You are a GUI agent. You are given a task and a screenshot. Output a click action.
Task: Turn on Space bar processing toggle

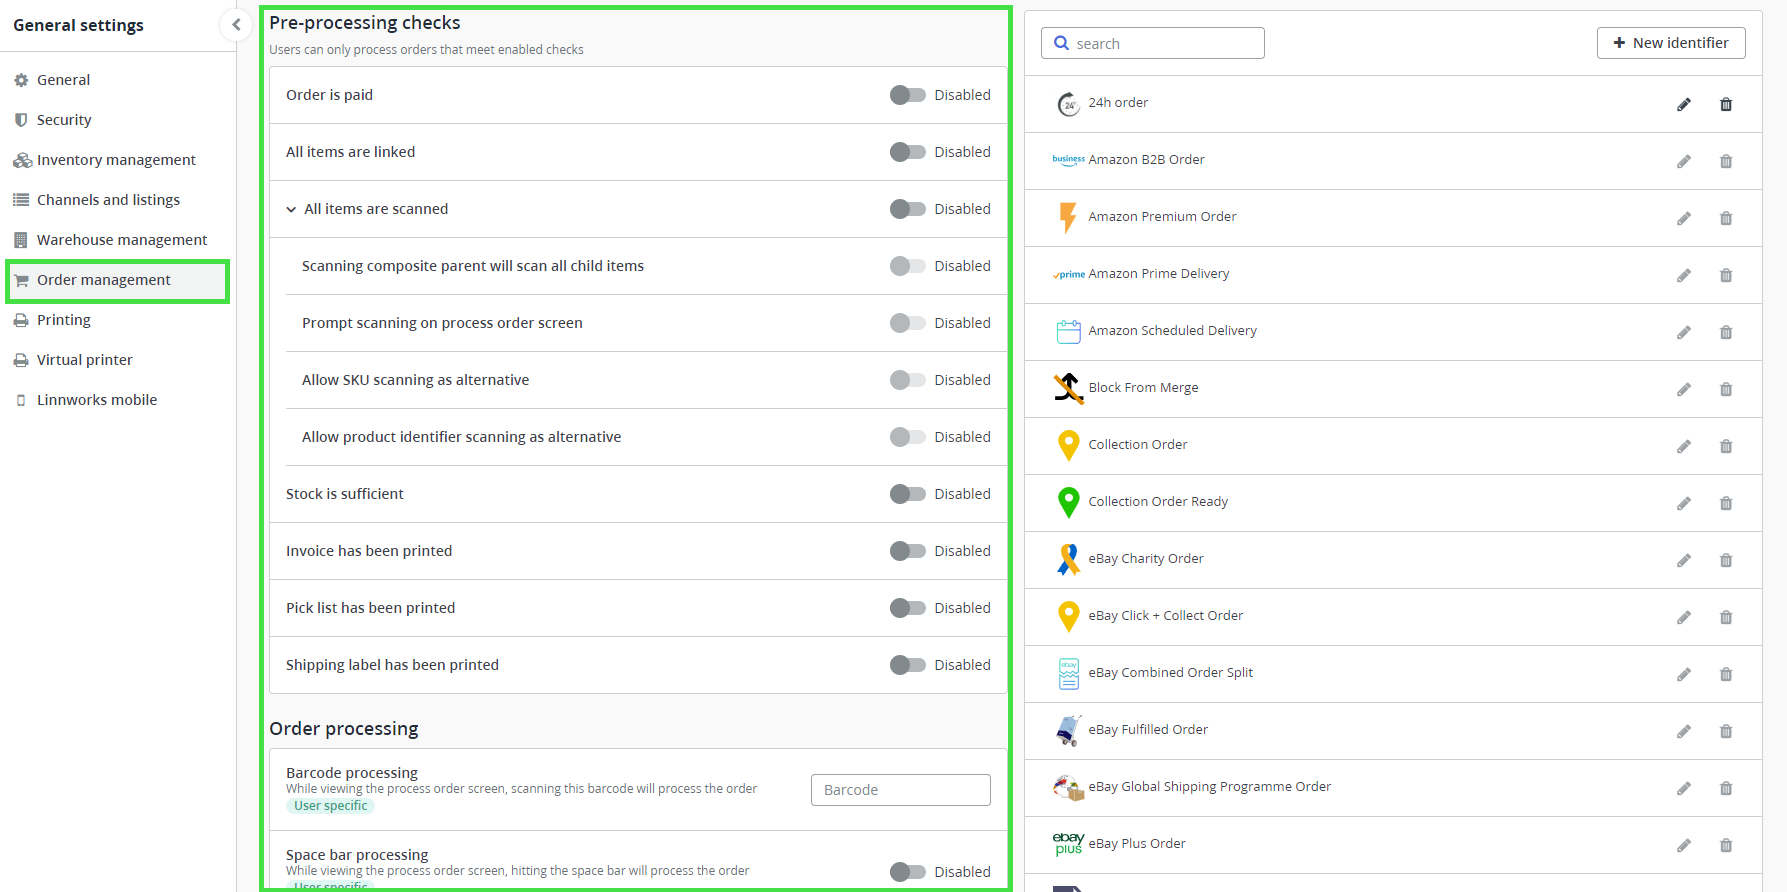(908, 872)
